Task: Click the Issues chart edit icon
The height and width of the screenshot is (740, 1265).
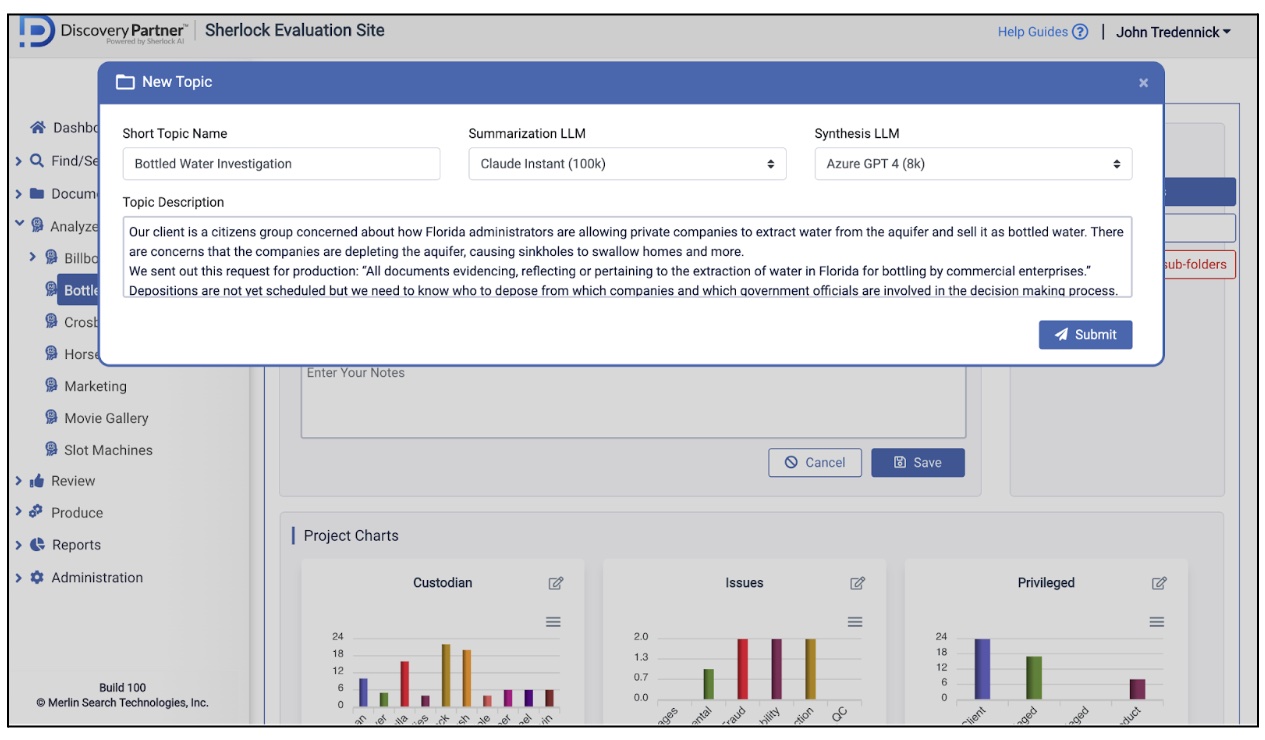Action: [x=857, y=583]
